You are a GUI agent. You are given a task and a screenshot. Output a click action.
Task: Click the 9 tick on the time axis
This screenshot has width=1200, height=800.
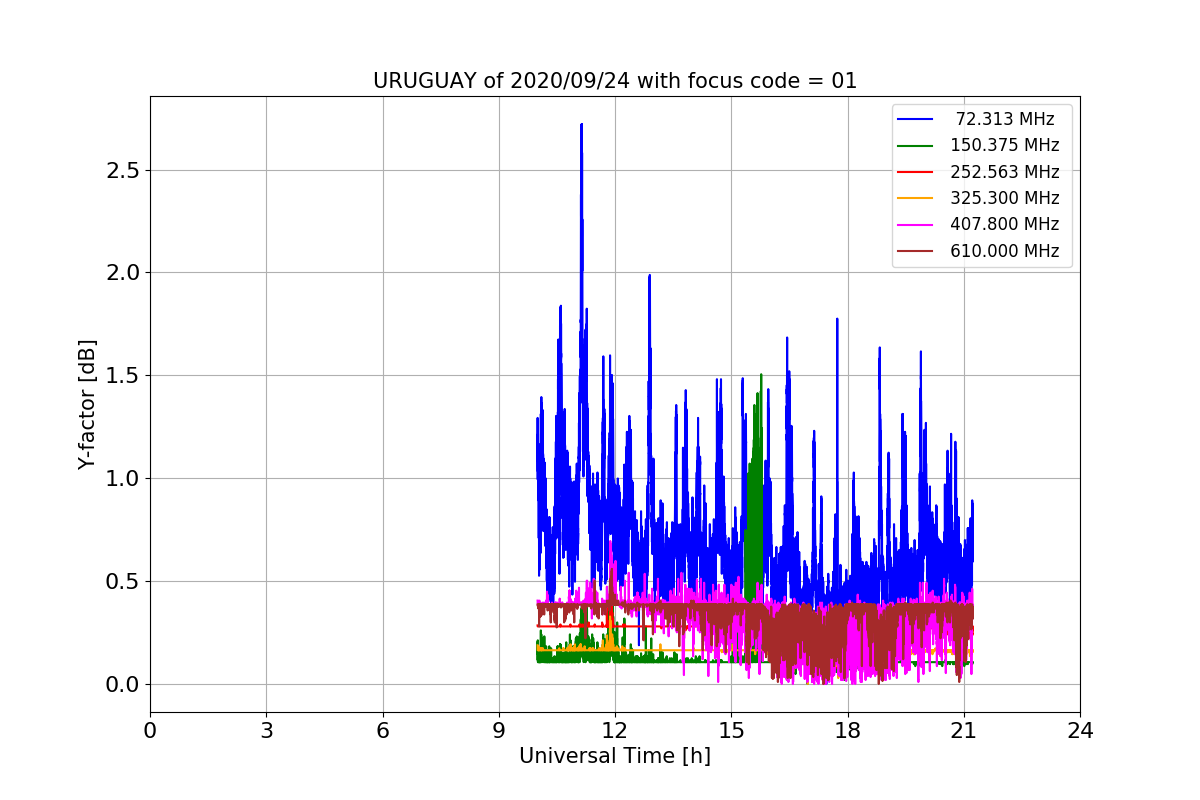(499, 731)
